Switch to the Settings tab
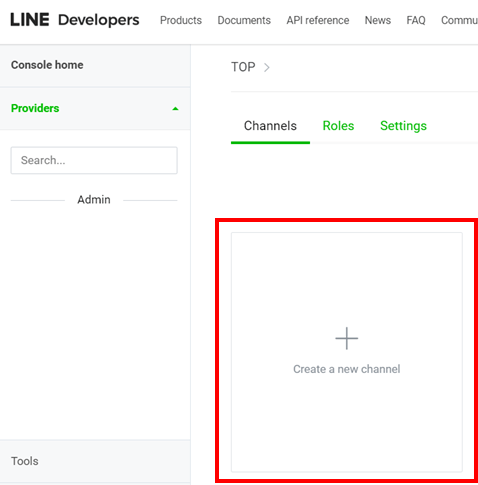Image resolution: width=478 pixels, height=485 pixels. click(x=403, y=126)
